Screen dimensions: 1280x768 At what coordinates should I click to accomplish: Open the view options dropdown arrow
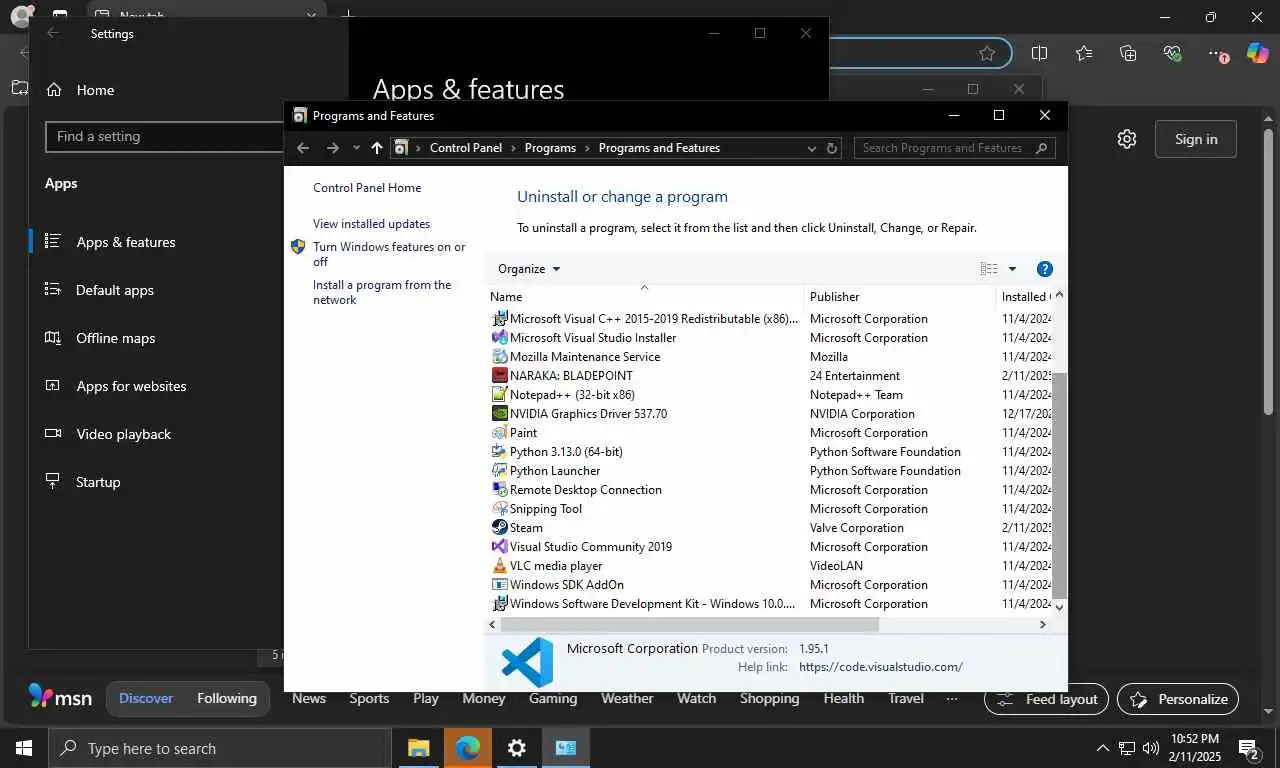1012,269
